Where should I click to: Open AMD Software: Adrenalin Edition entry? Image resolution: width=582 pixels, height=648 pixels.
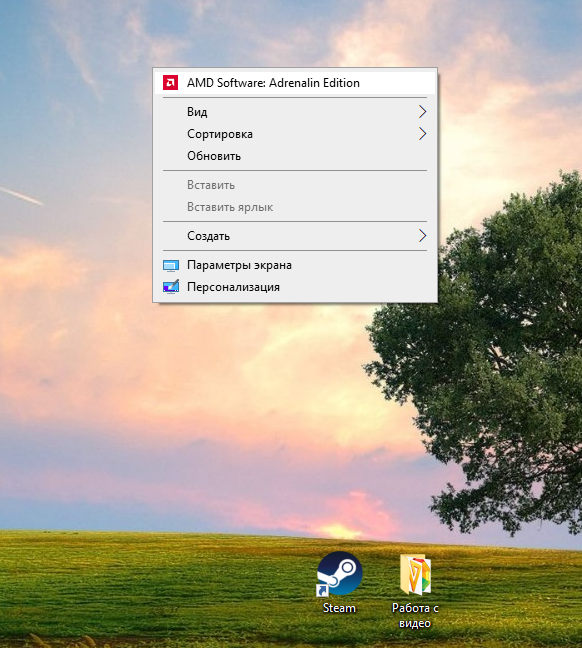(295, 83)
